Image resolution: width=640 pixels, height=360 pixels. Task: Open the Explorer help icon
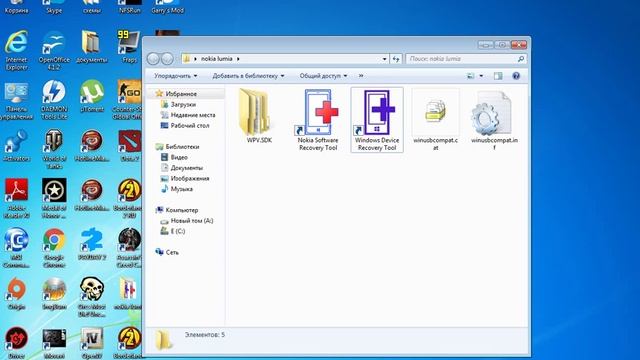pyautogui.click(x=516, y=76)
